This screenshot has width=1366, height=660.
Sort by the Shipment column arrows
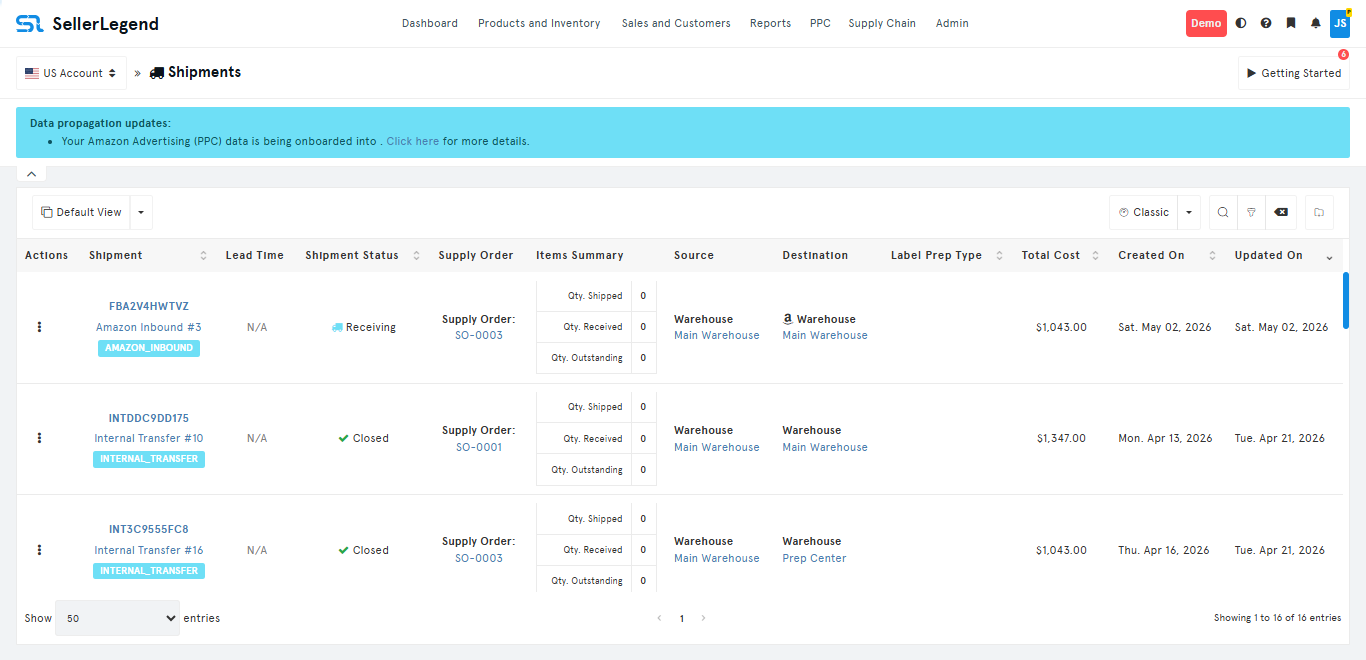(203, 256)
